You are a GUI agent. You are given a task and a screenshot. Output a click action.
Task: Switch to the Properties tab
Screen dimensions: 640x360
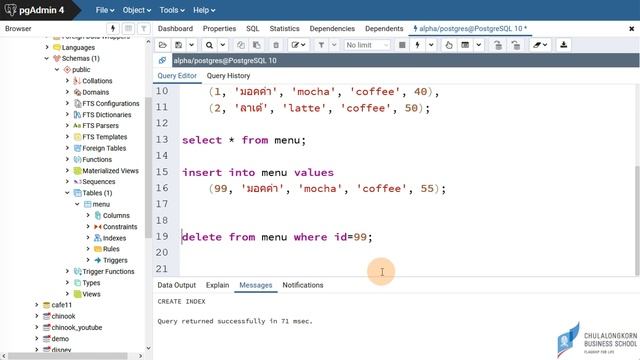[219, 29]
